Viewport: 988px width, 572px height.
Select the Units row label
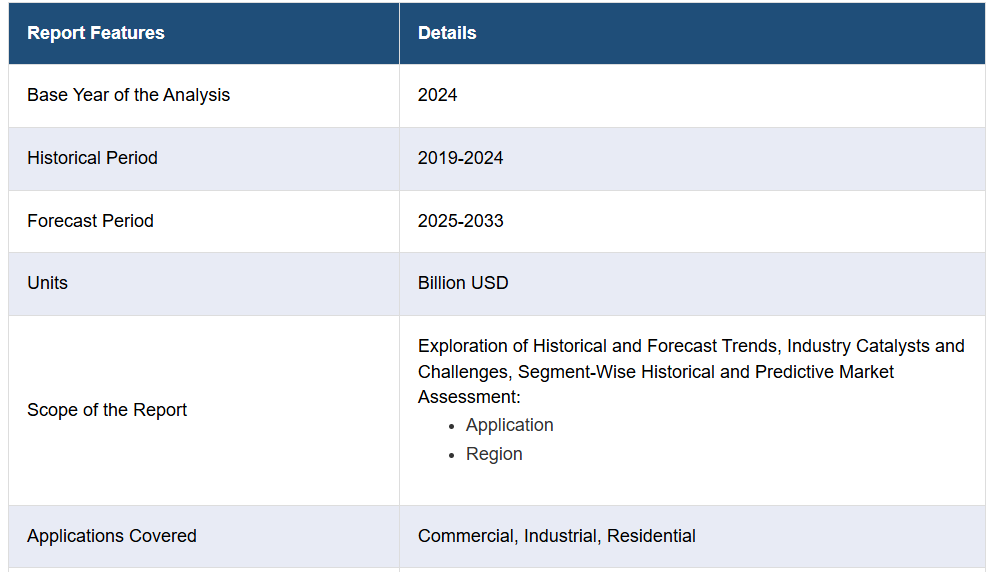[47, 283]
